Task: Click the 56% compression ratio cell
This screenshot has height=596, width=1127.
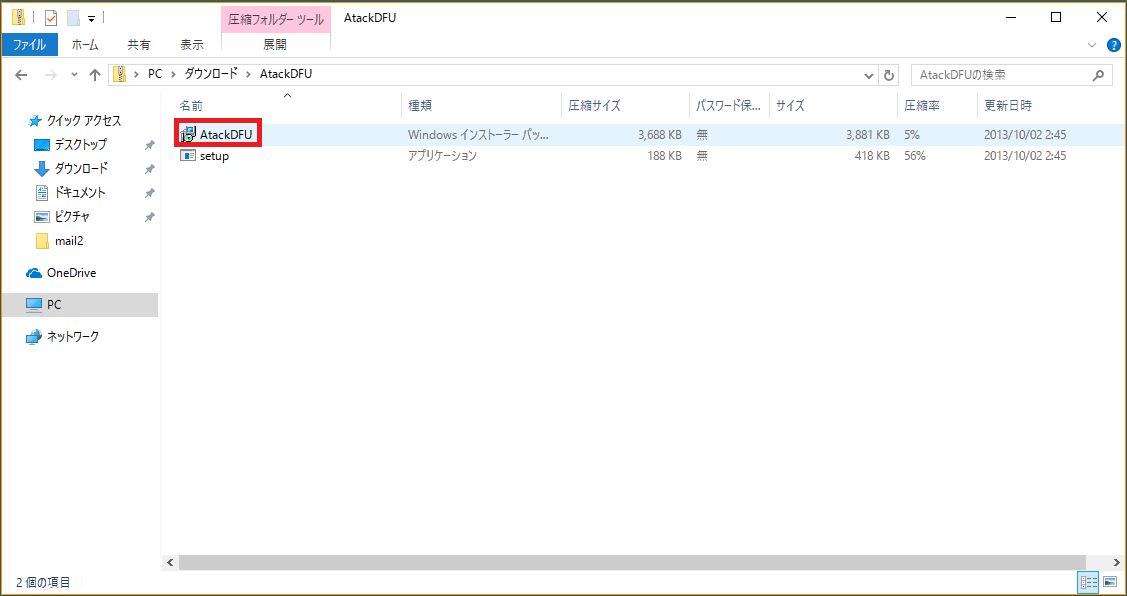Action: 915,155
